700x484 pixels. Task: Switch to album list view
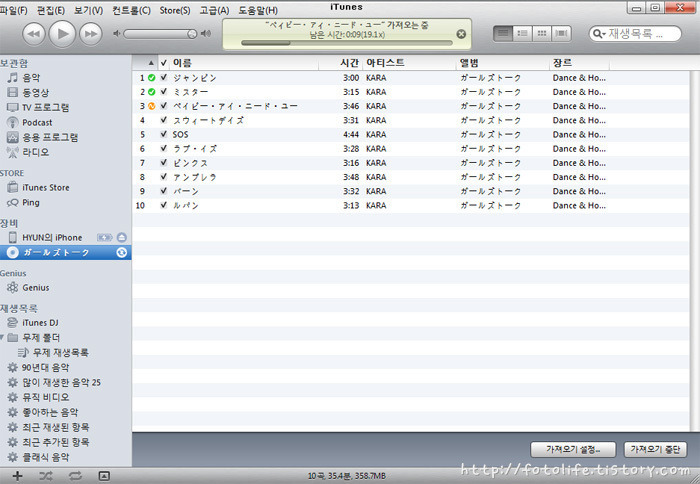522,33
